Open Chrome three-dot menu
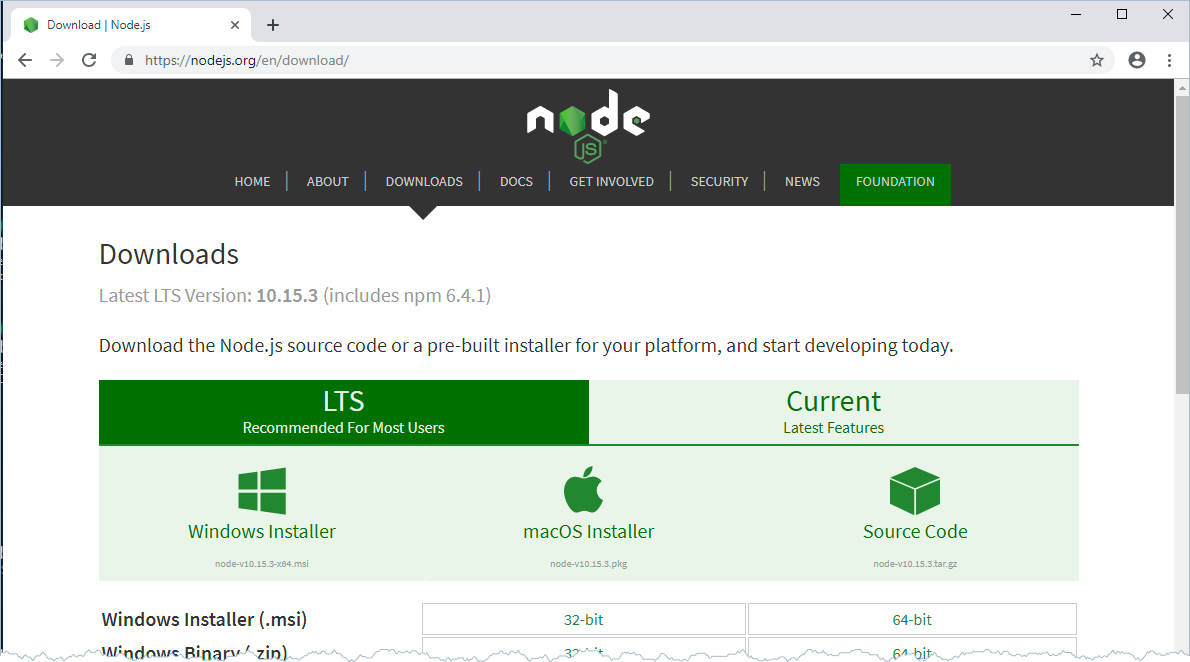1190x662 pixels. click(1169, 60)
